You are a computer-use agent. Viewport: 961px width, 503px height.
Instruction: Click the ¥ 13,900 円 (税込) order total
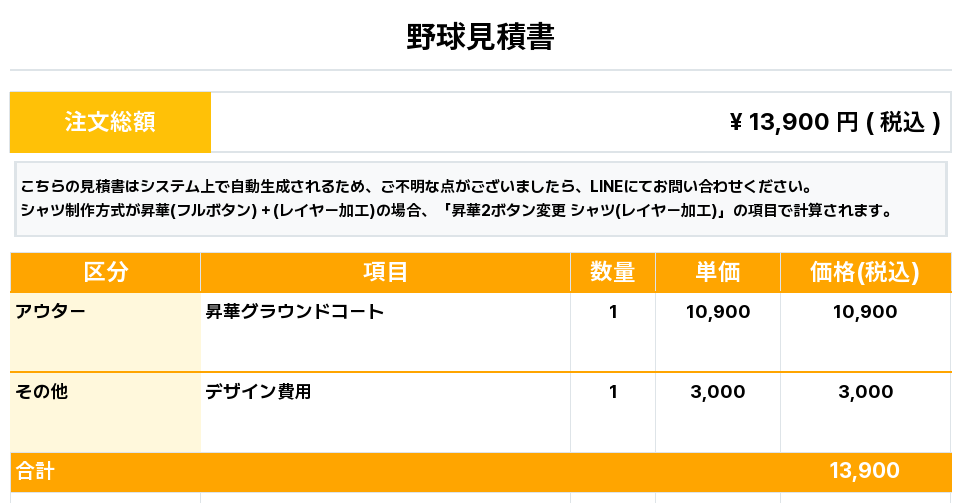coord(835,122)
